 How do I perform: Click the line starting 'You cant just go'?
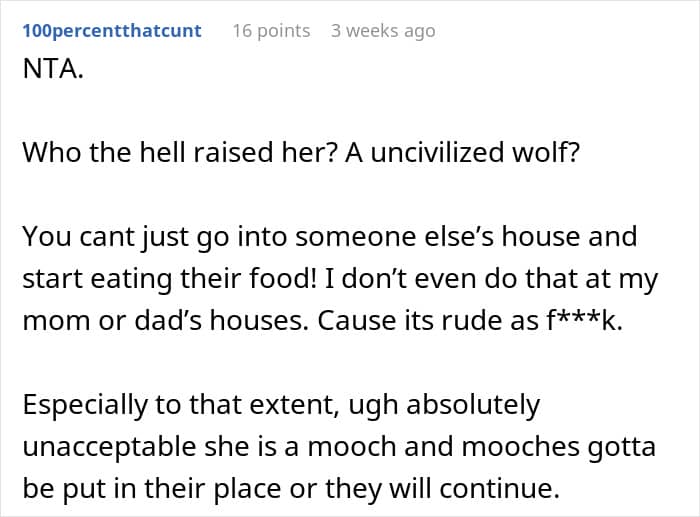point(330,237)
